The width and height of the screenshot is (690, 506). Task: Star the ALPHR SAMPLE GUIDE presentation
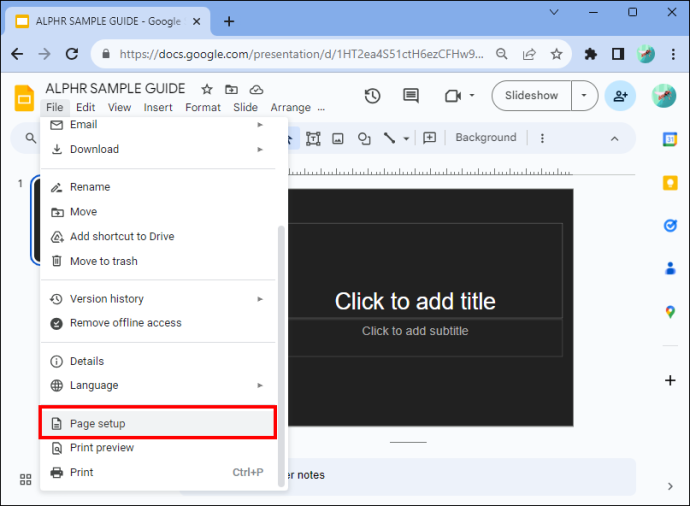[x=207, y=89]
